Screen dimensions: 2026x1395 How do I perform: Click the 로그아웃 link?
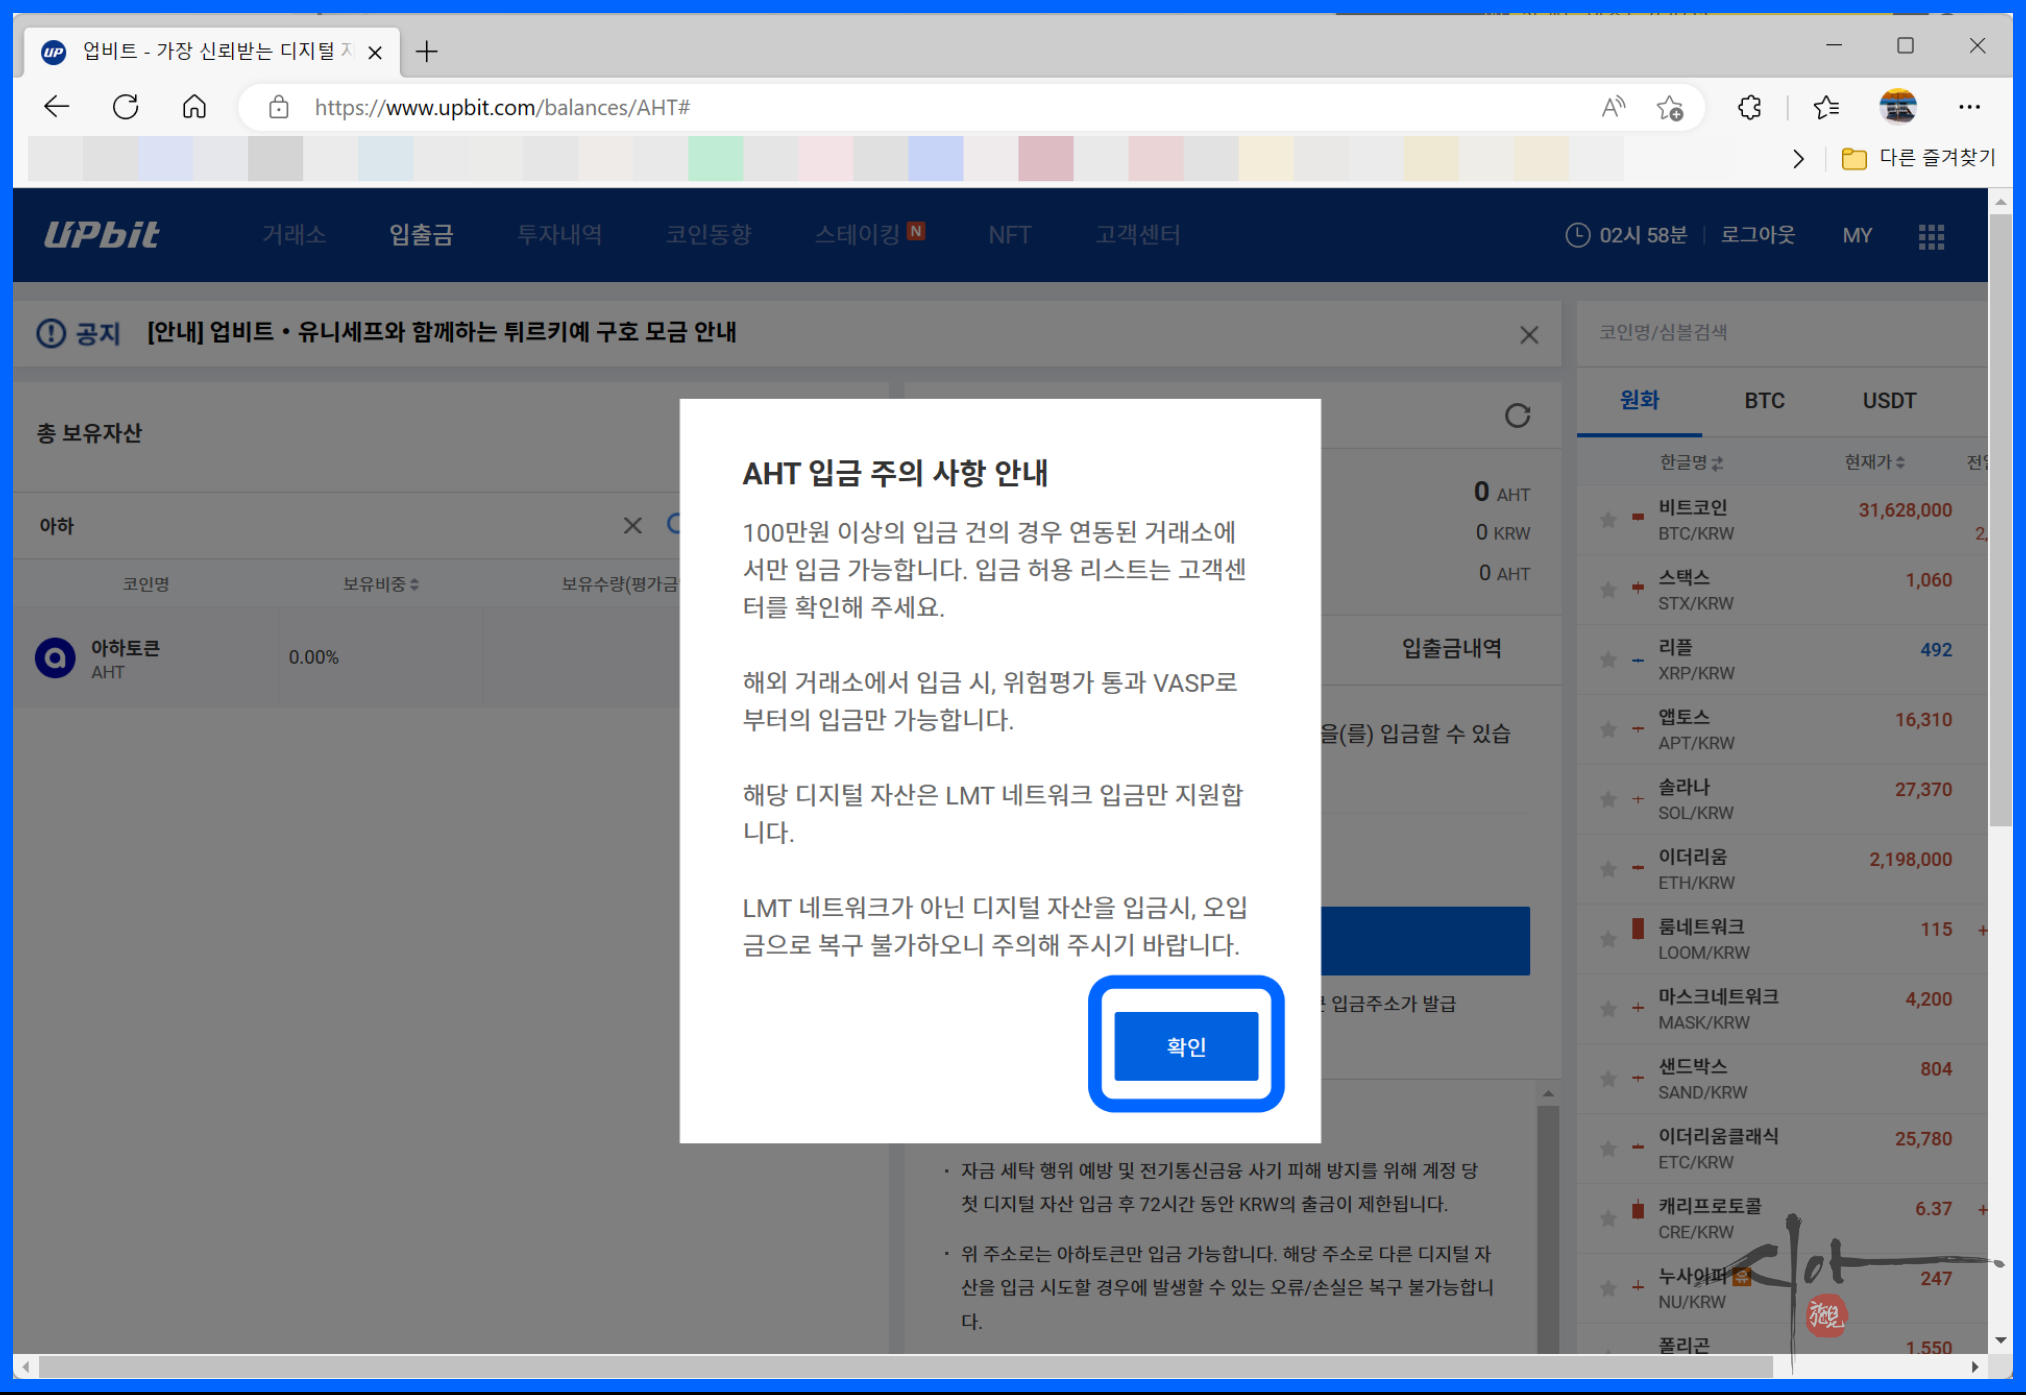click(1757, 235)
